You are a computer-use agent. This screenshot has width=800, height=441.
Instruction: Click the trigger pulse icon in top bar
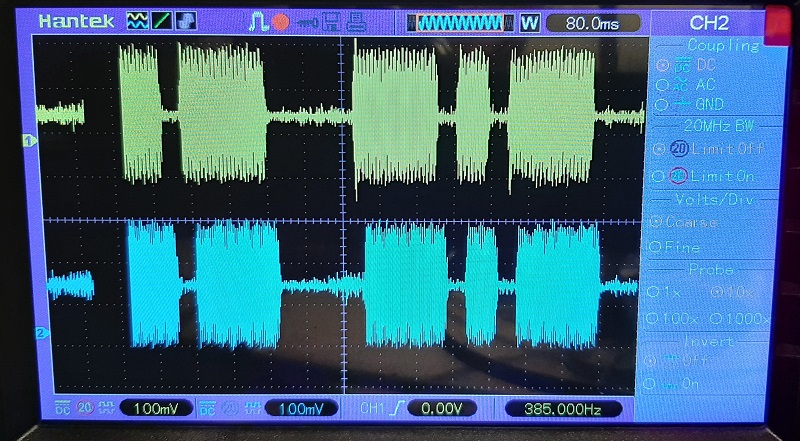pos(259,21)
